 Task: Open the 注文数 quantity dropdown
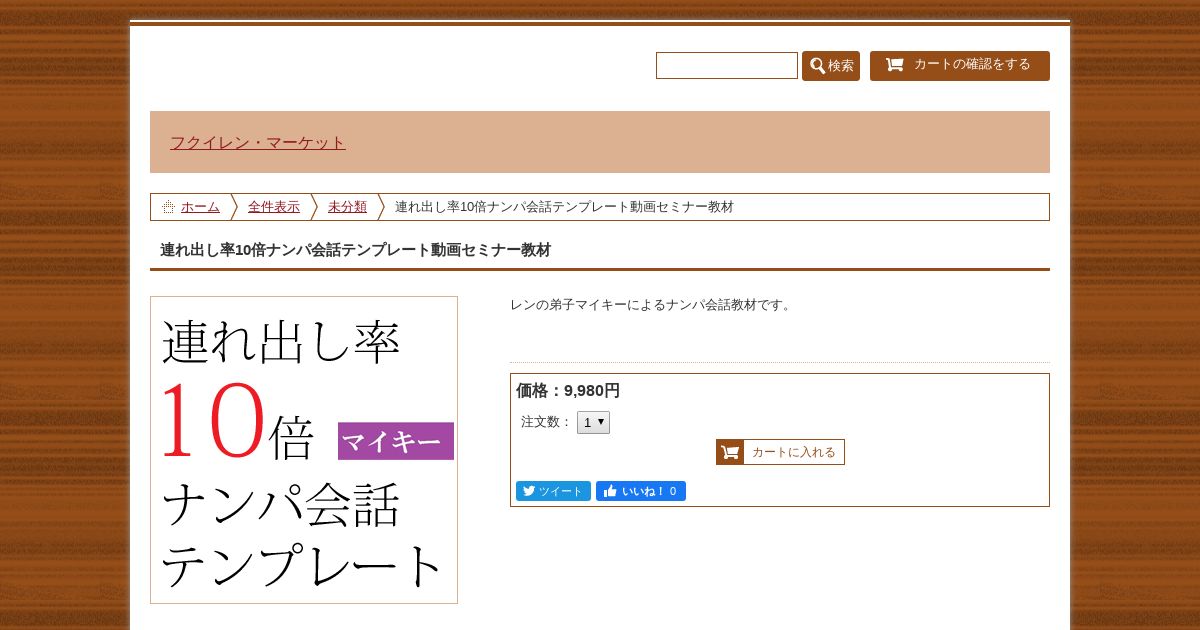tap(593, 422)
